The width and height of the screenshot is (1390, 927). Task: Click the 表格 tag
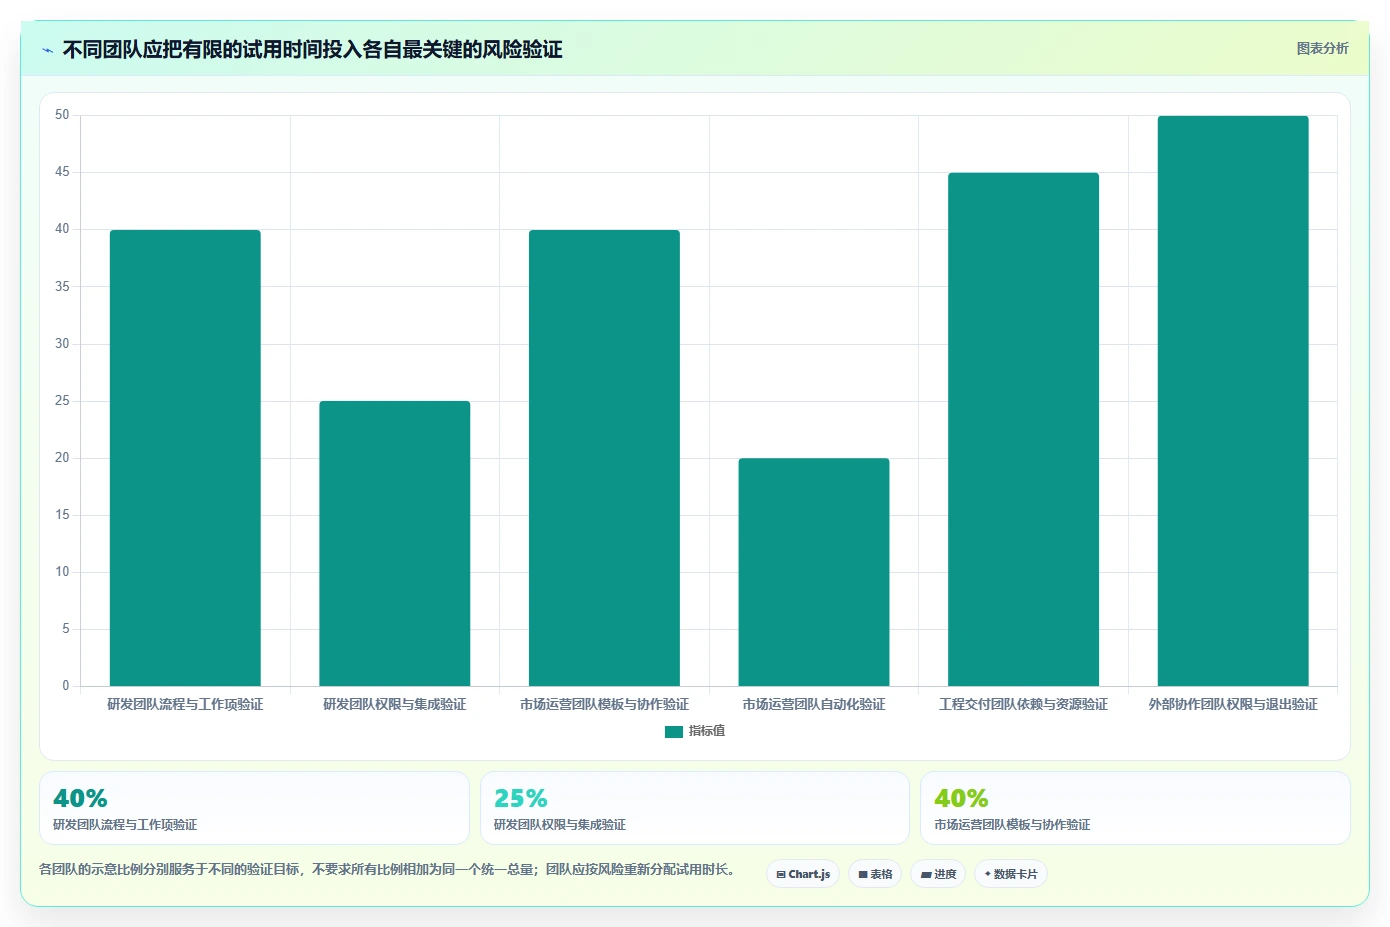(x=875, y=874)
